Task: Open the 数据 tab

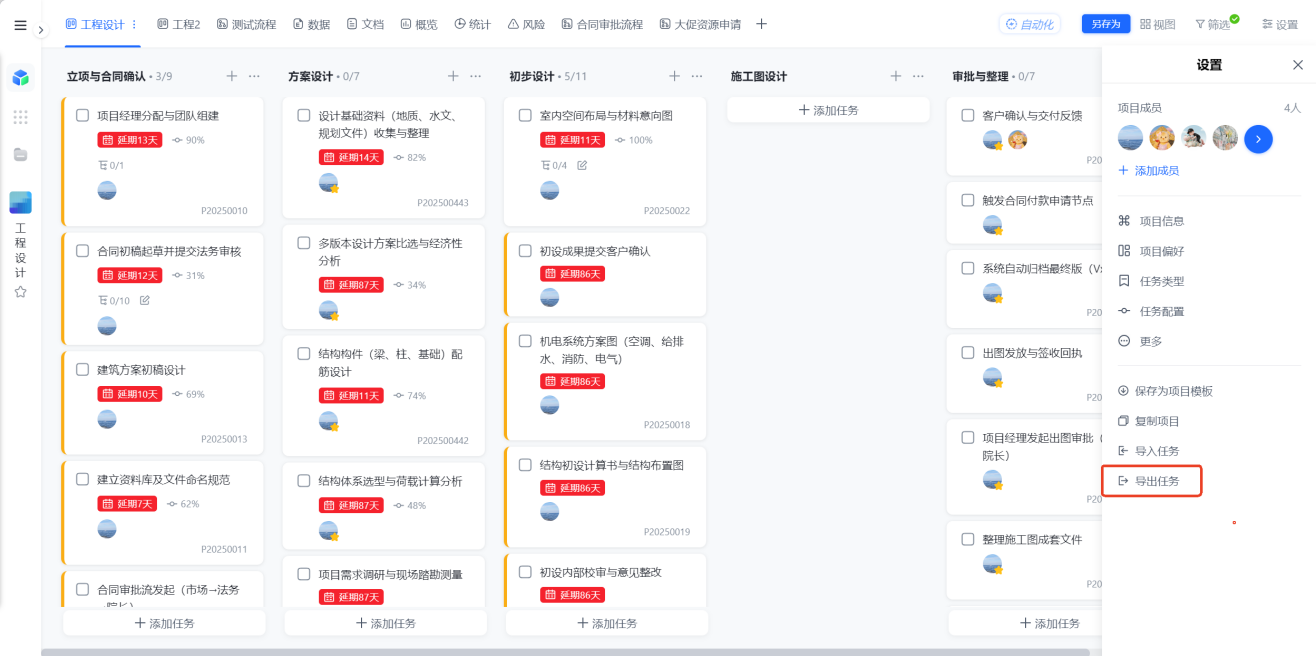Action: coord(312,24)
